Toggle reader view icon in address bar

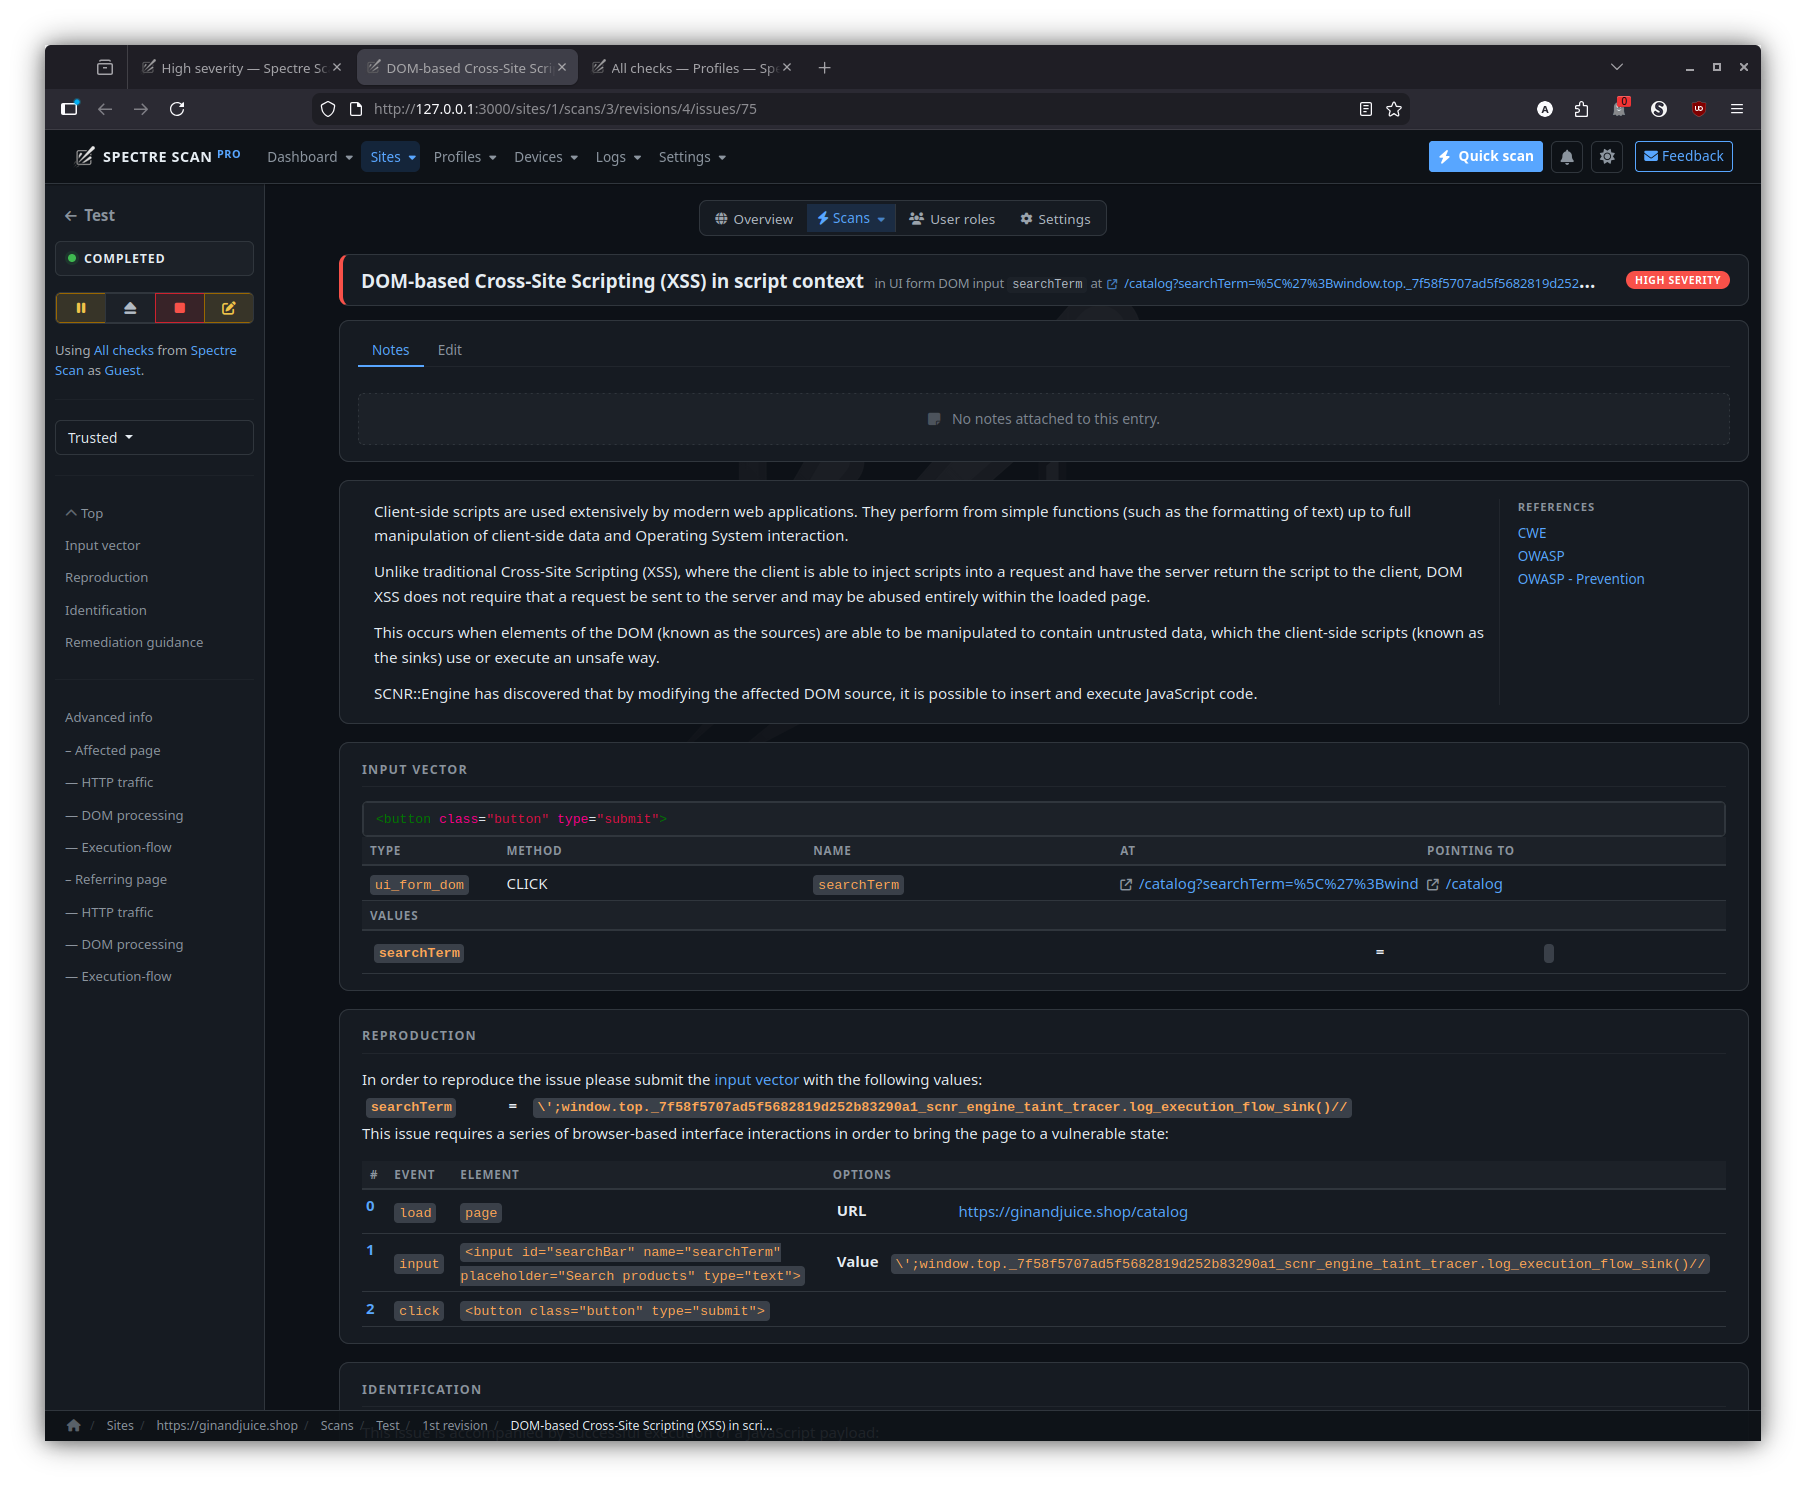[1366, 109]
